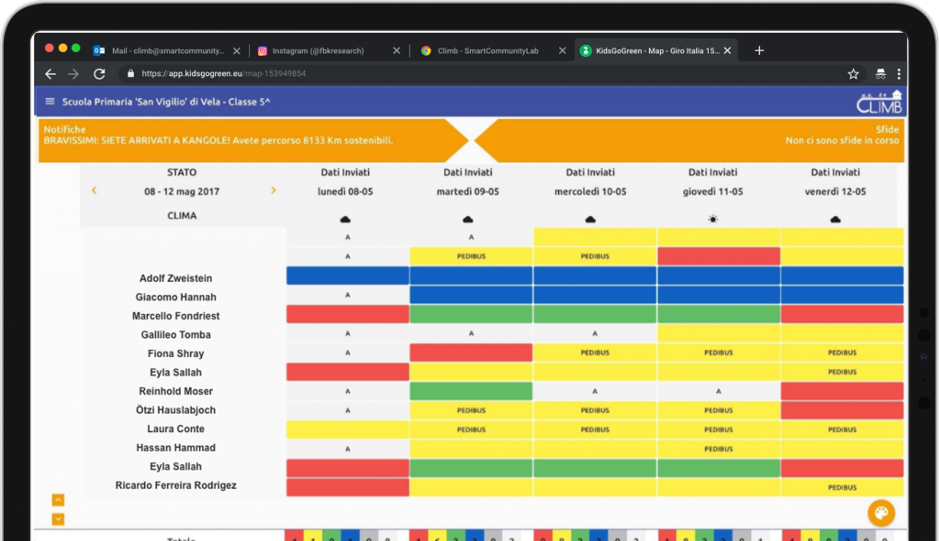
Task: Open the hamburger menu in the blue header
Action: [50, 101]
